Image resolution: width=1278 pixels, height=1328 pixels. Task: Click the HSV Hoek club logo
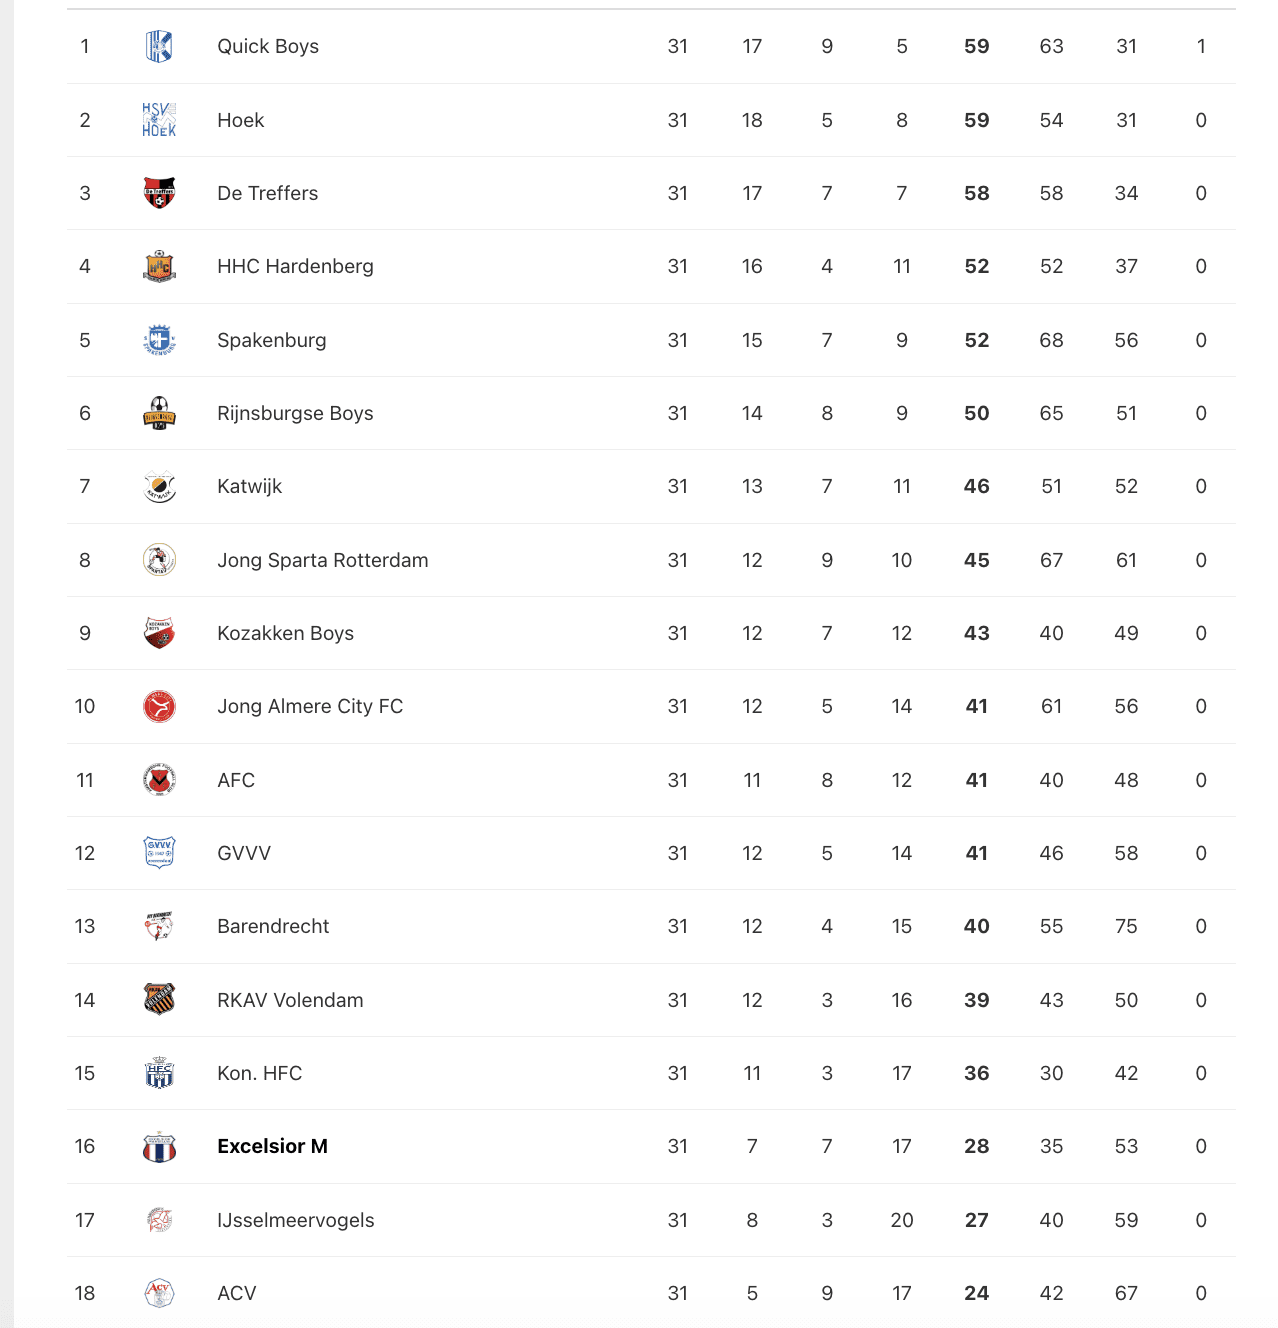click(x=159, y=120)
